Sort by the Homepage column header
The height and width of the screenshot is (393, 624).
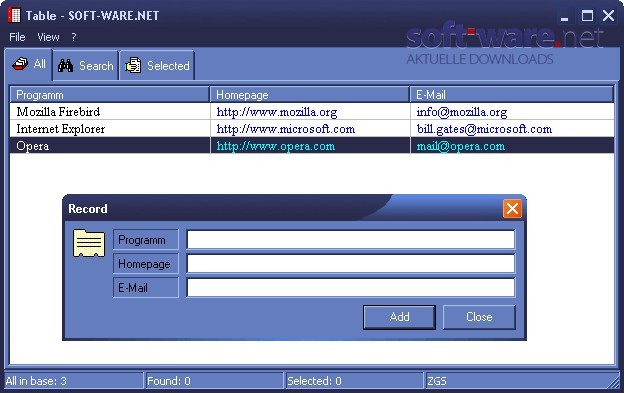pyautogui.click(x=310, y=95)
